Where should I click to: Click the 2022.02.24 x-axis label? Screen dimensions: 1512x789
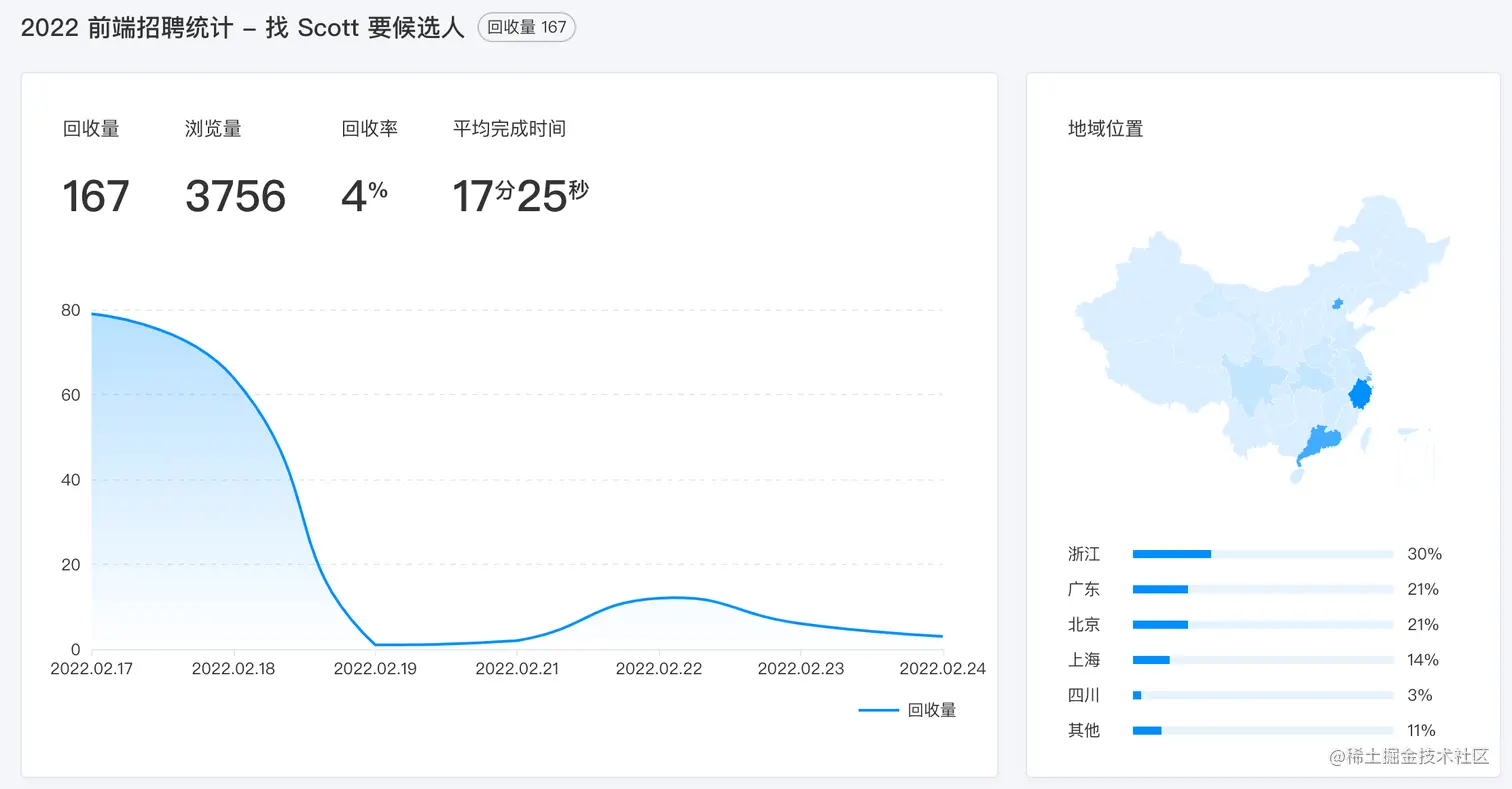pyautogui.click(x=942, y=669)
